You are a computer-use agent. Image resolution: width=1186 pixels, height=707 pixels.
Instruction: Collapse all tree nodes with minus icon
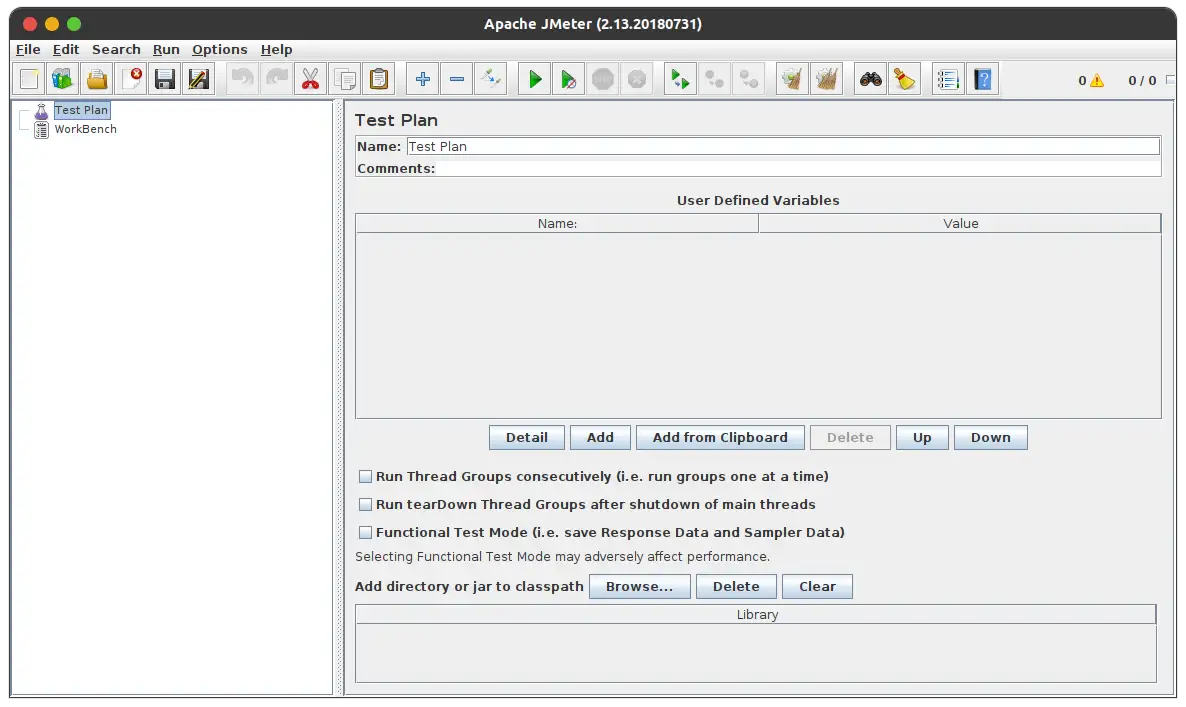pos(457,79)
